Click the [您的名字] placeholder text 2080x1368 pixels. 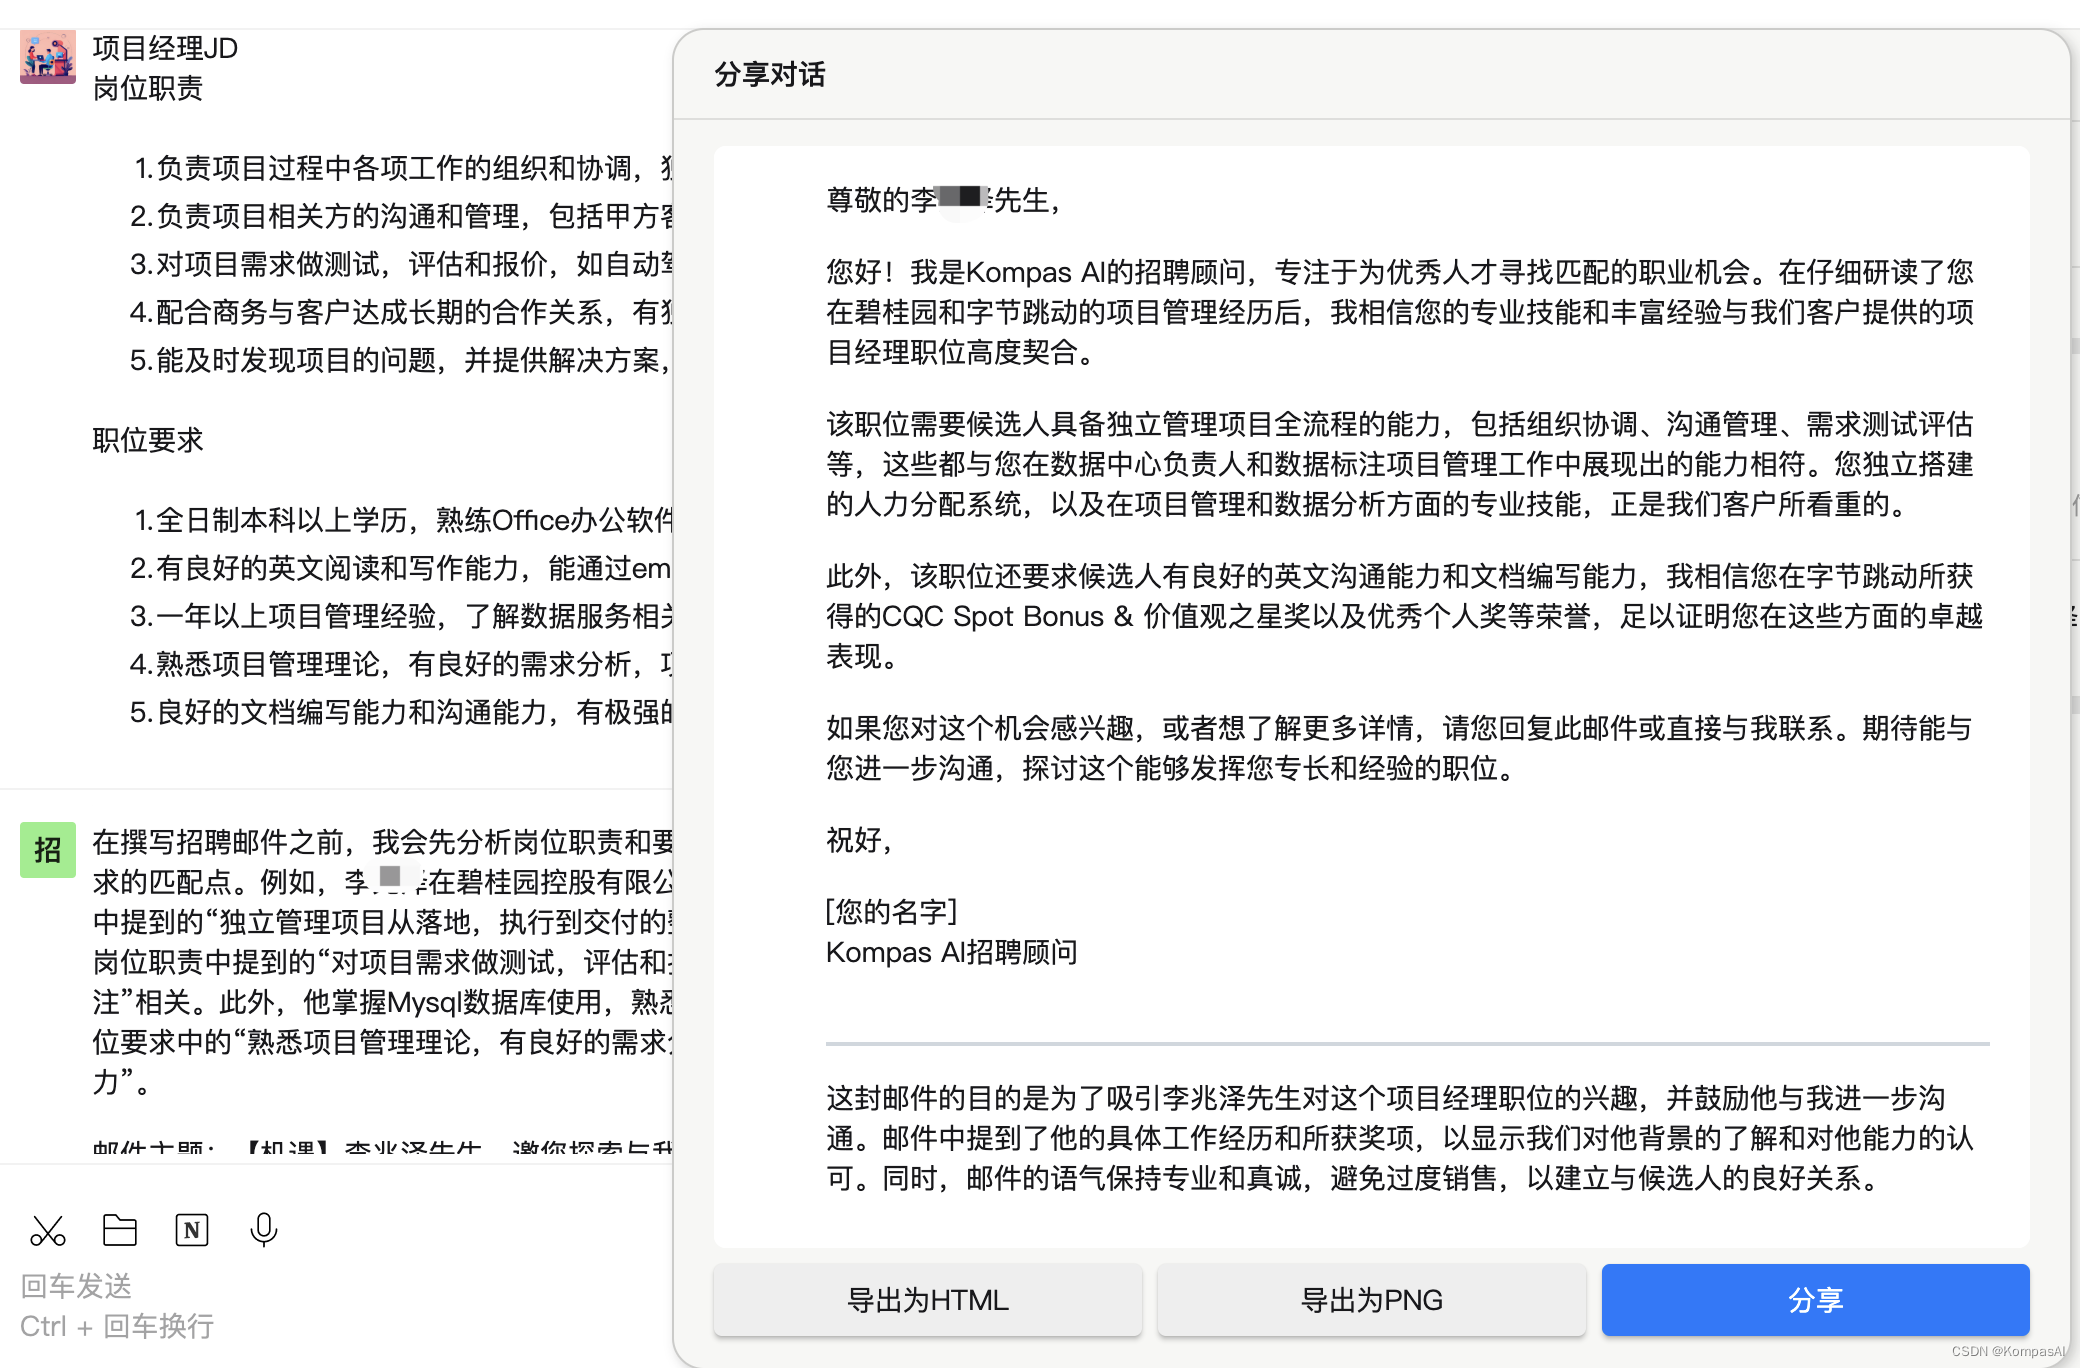pos(891,911)
